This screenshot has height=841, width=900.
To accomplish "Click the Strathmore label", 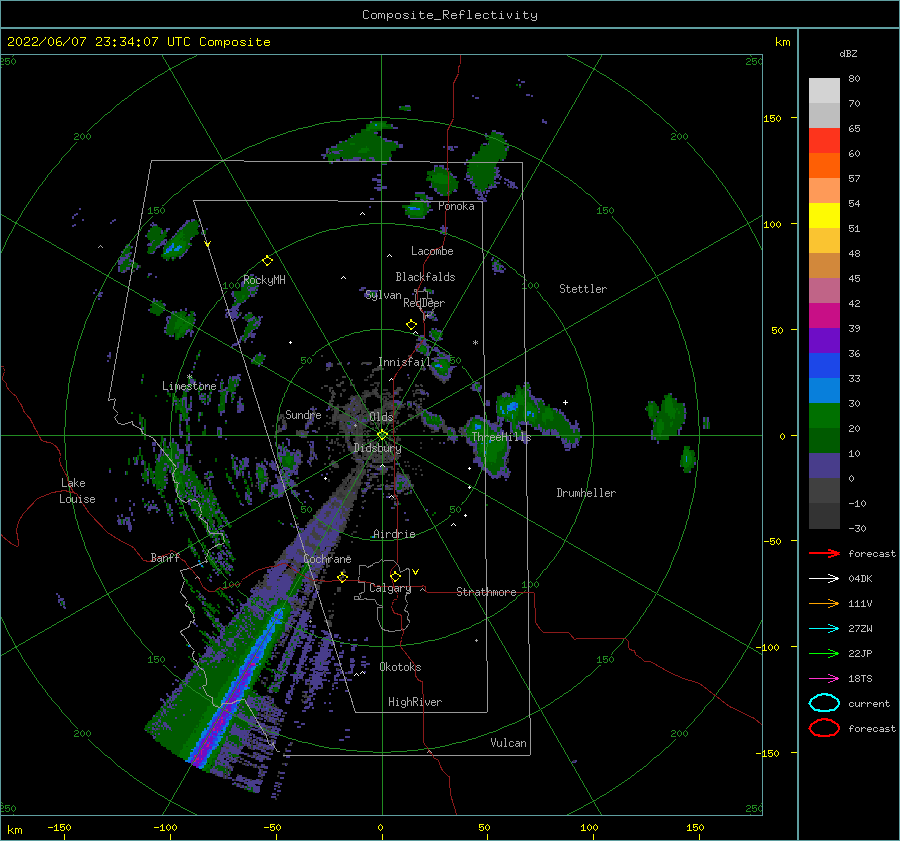I will pos(486,592).
